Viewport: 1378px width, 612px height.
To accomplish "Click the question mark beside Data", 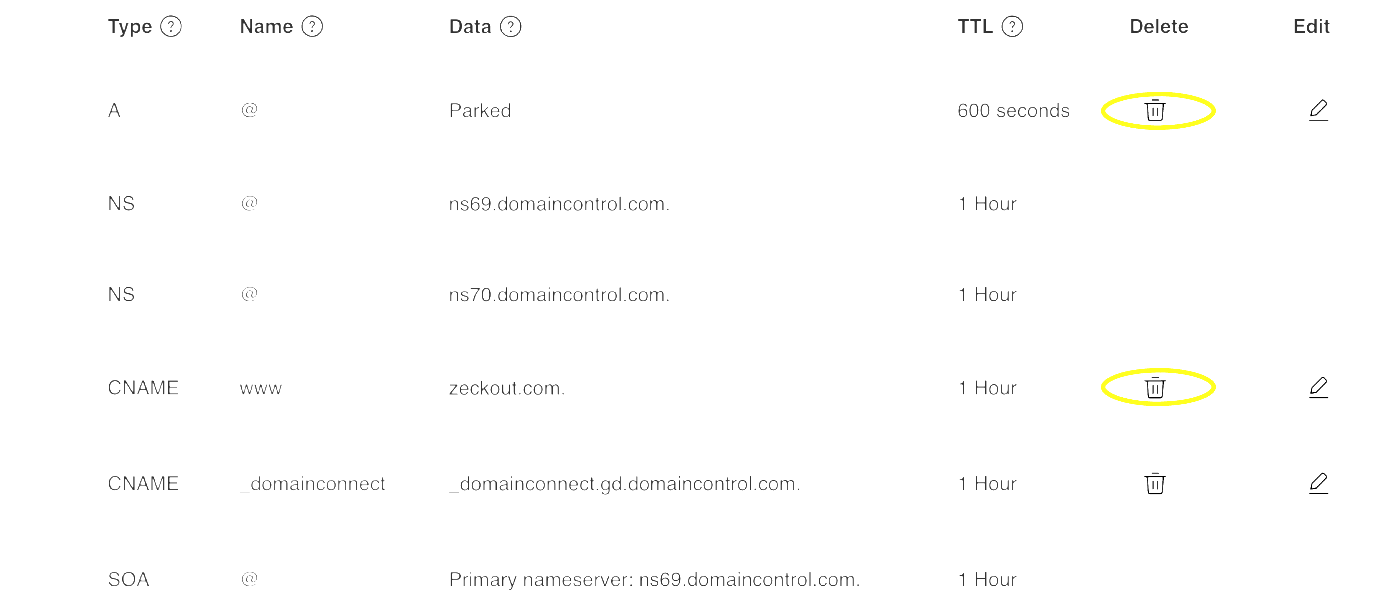I will click(x=511, y=27).
